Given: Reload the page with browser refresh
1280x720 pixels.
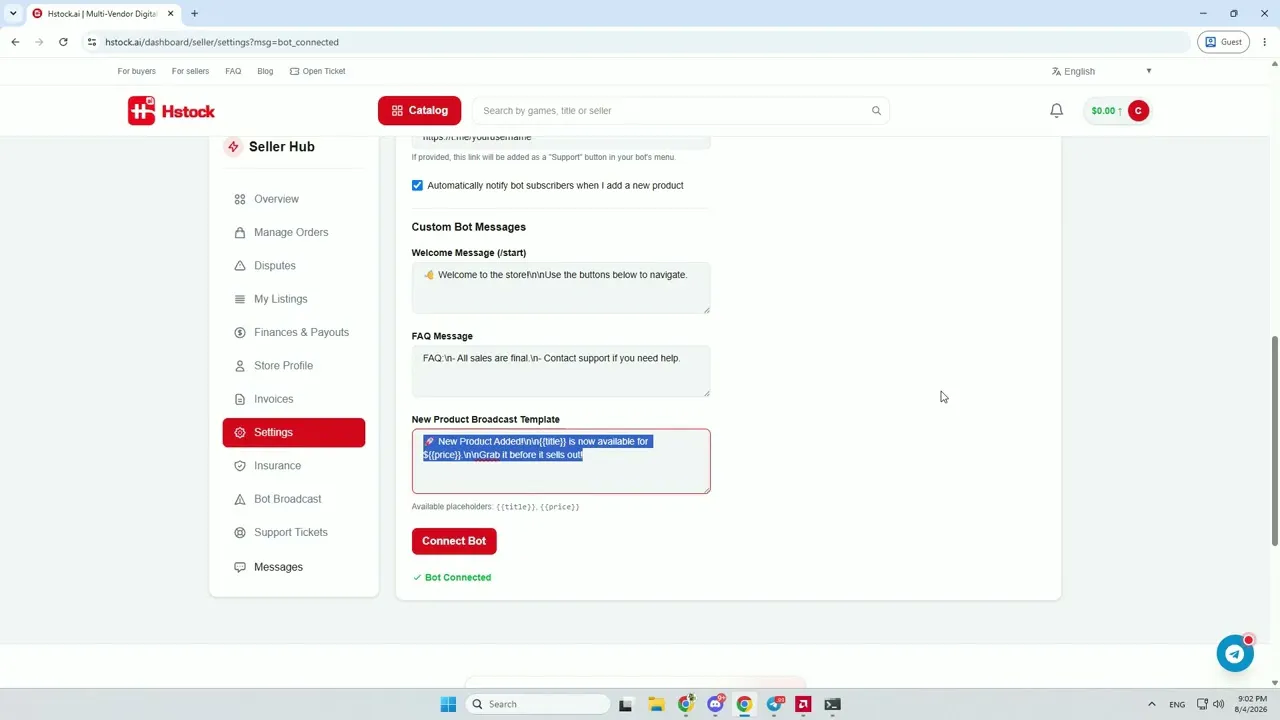Looking at the screenshot, I should [63, 42].
